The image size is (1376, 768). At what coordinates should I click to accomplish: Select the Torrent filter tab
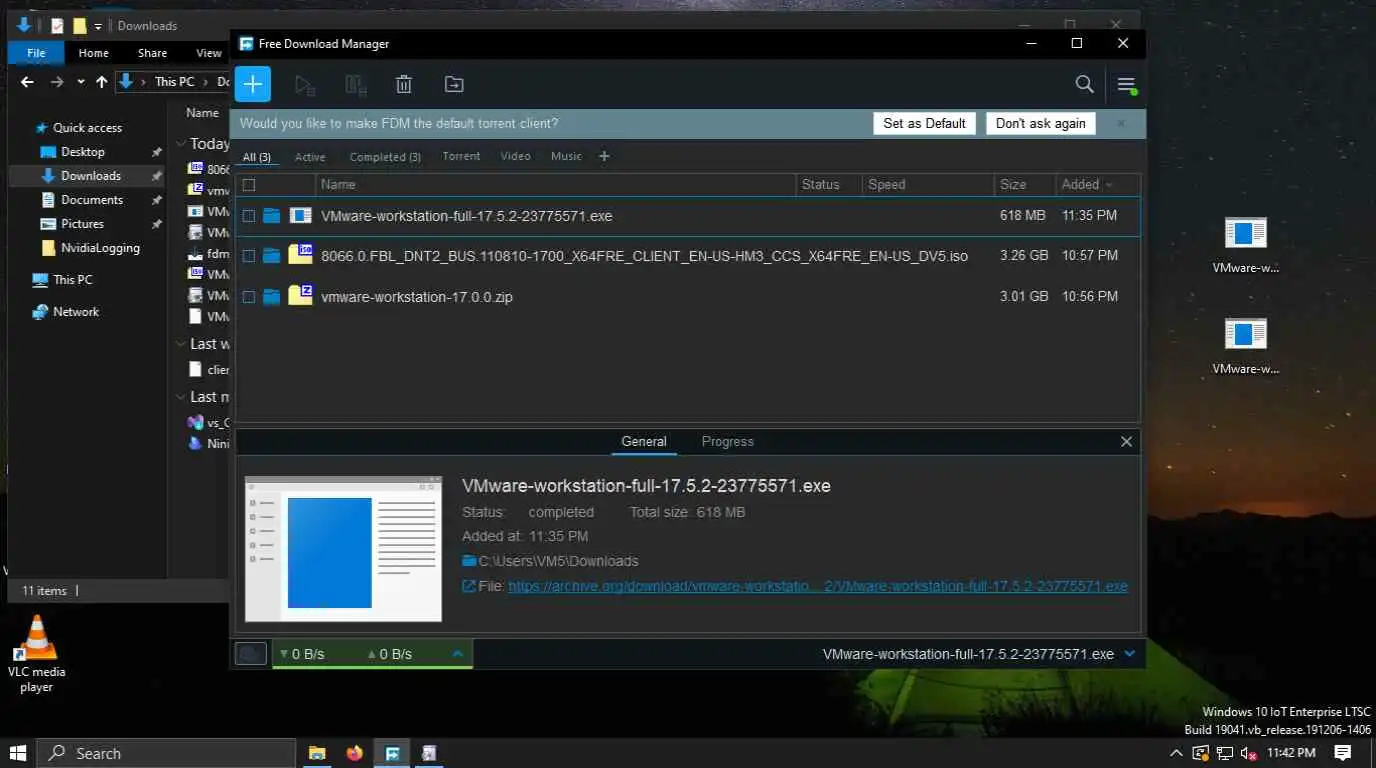pyautogui.click(x=461, y=156)
